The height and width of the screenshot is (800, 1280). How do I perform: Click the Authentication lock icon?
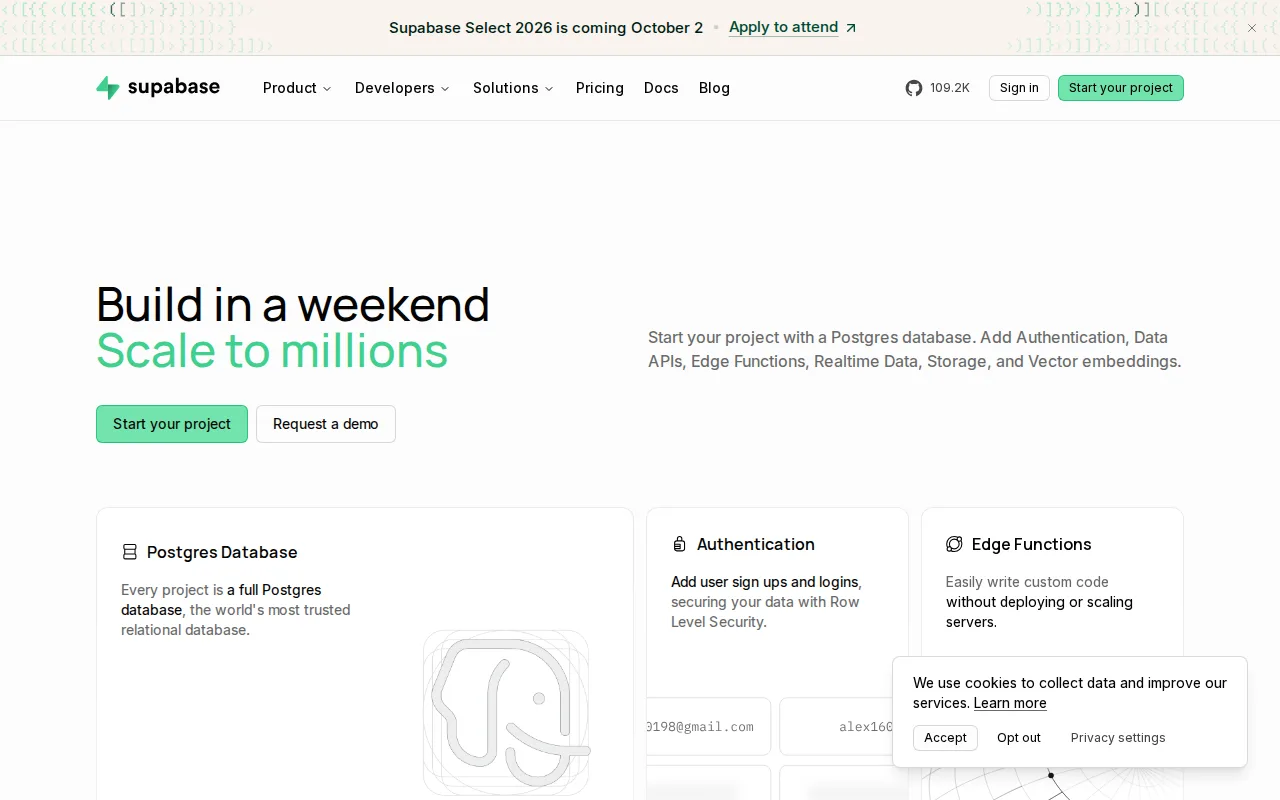click(x=680, y=544)
